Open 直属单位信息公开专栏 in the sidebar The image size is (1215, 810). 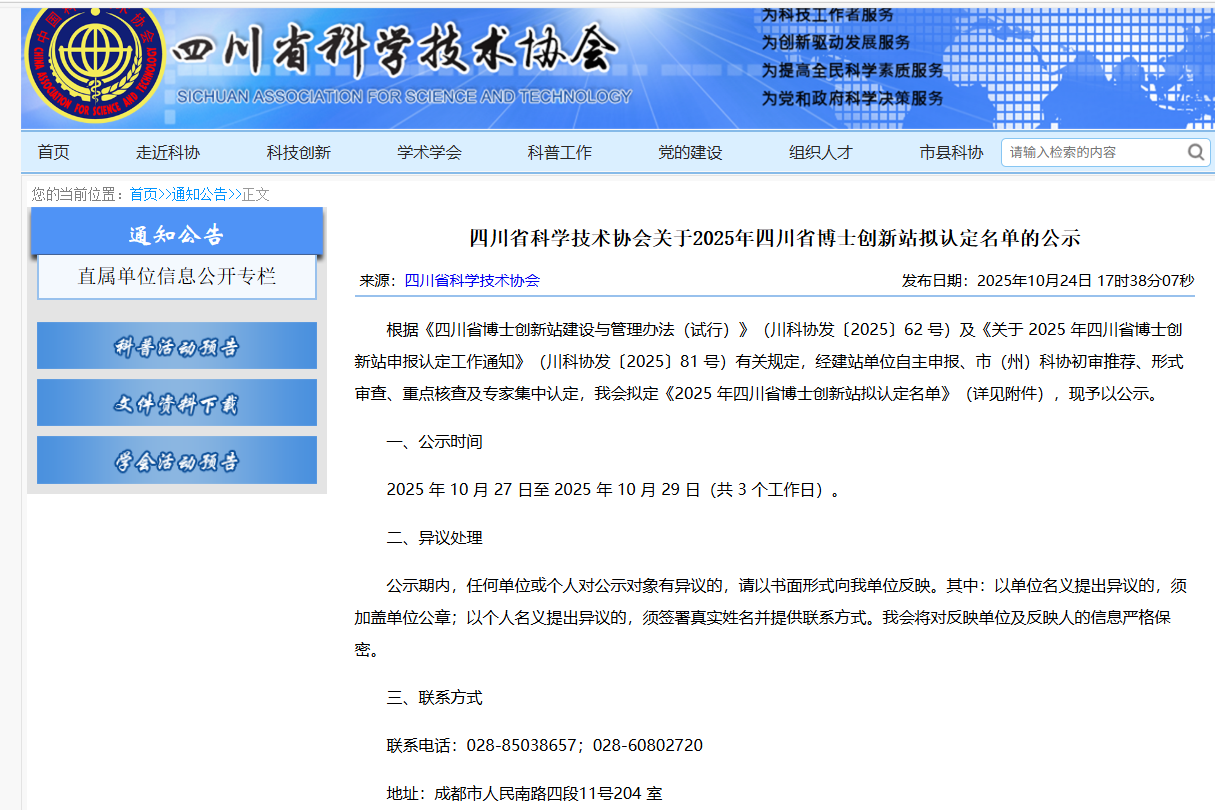[x=177, y=278]
